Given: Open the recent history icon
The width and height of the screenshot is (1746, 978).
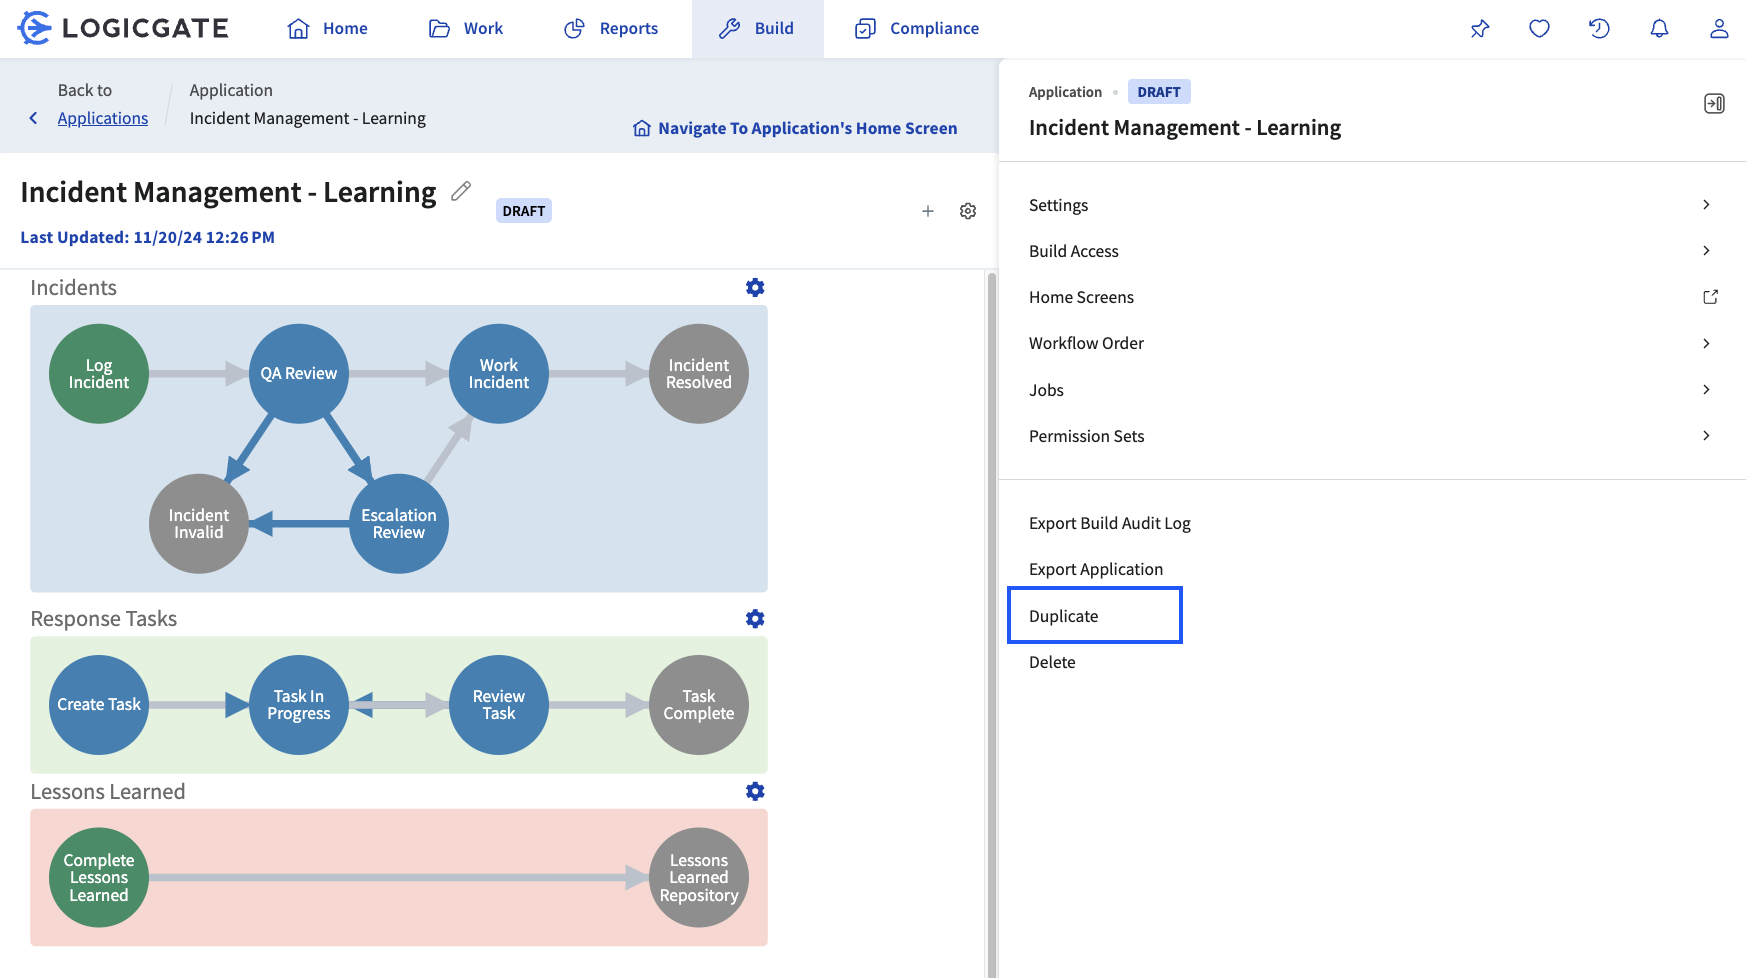Looking at the screenshot, I should [x=1599, y=29].
